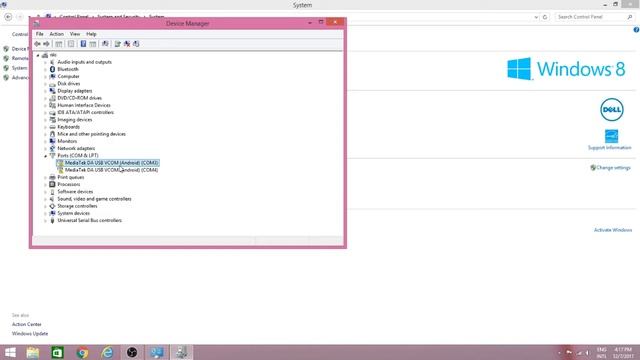
Task: Expand the Sound, video and game controllers node
Action: tap(45, 199)
